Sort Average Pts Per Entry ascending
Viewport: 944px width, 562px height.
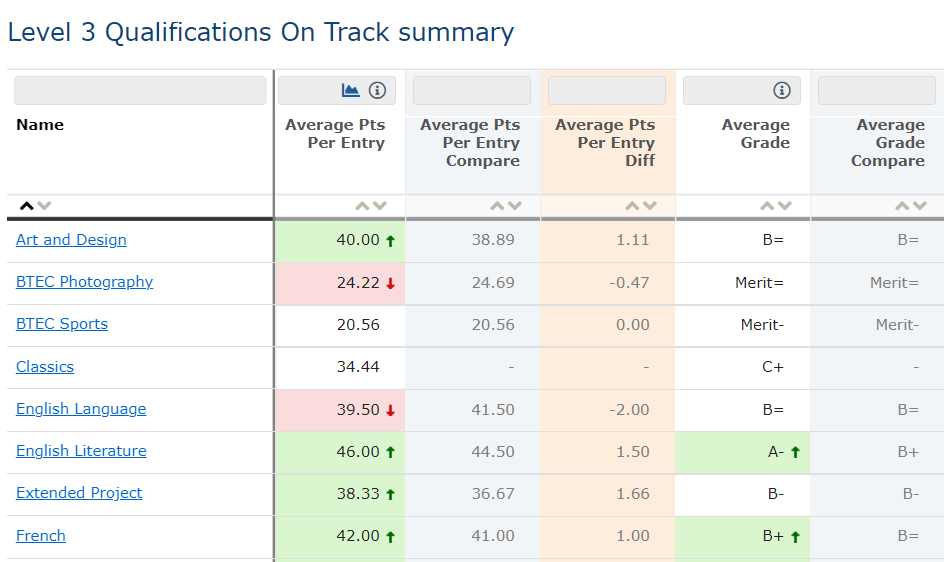pyautogui.click(x=363, y=206)
